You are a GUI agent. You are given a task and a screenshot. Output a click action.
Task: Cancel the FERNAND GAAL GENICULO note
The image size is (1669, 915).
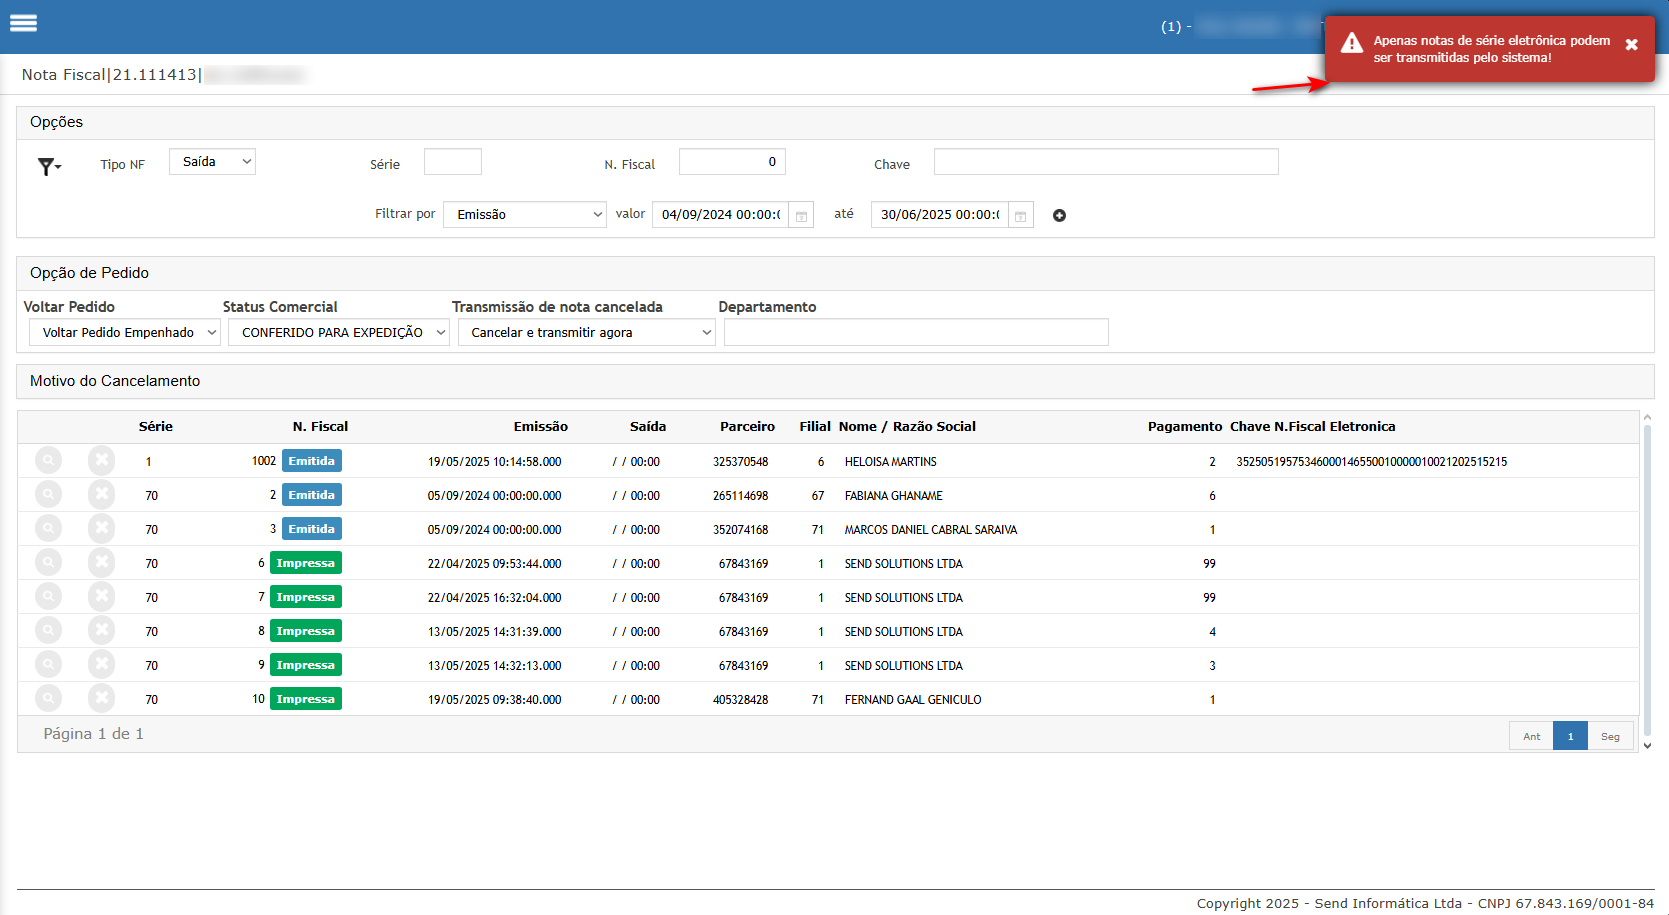click(101, 698)
